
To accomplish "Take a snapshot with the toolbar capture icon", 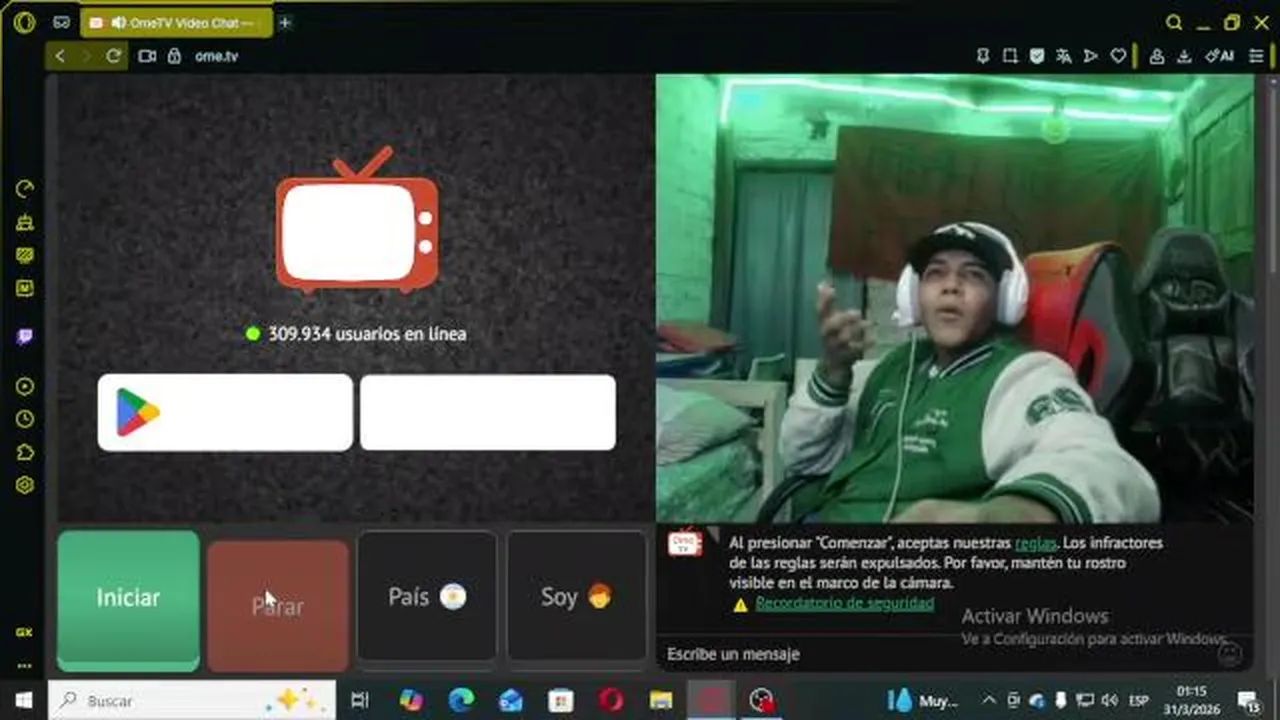I will point(1010,56).
